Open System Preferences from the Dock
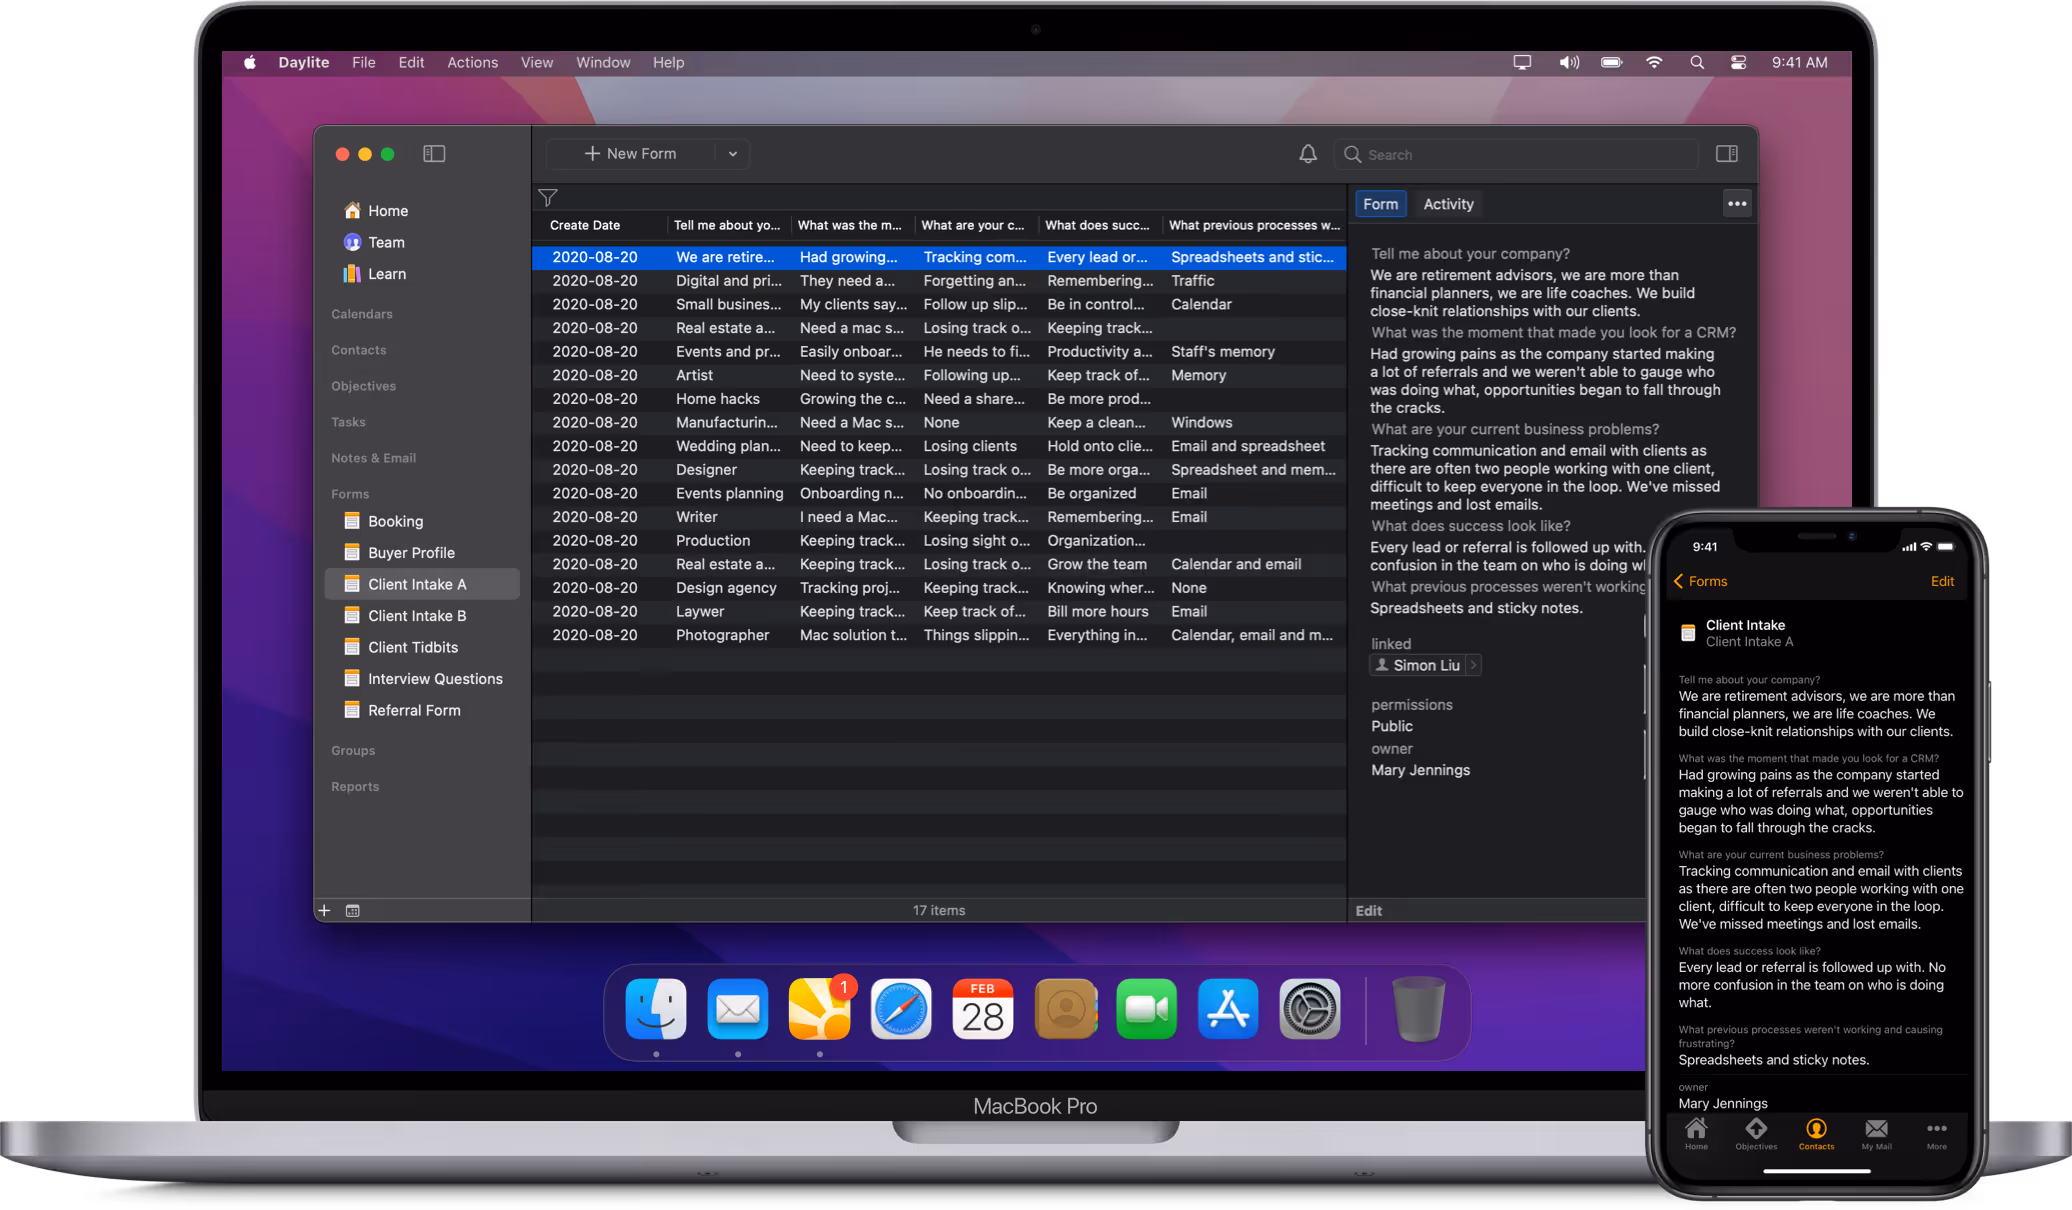 (x=1310, y=1009)
